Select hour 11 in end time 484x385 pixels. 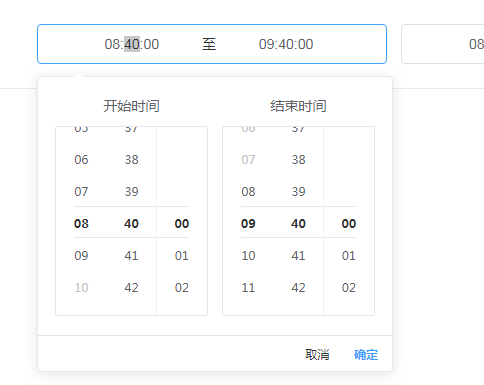(248, 288)
